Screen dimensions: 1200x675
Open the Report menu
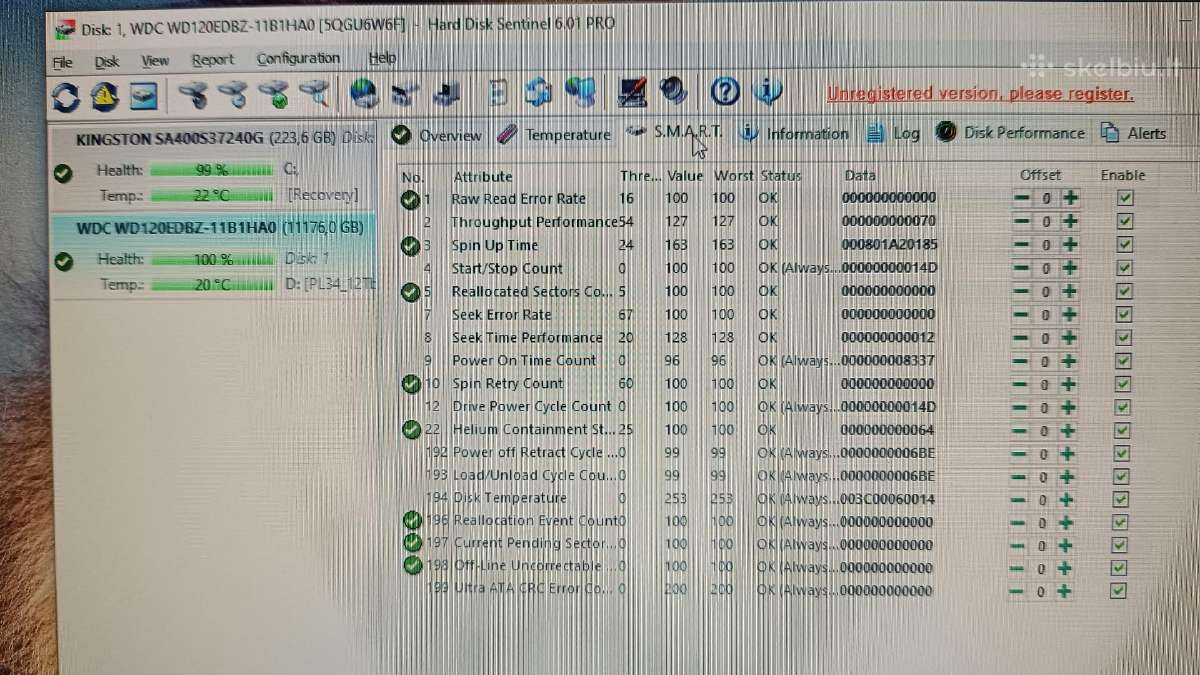(x=213, y=60)
